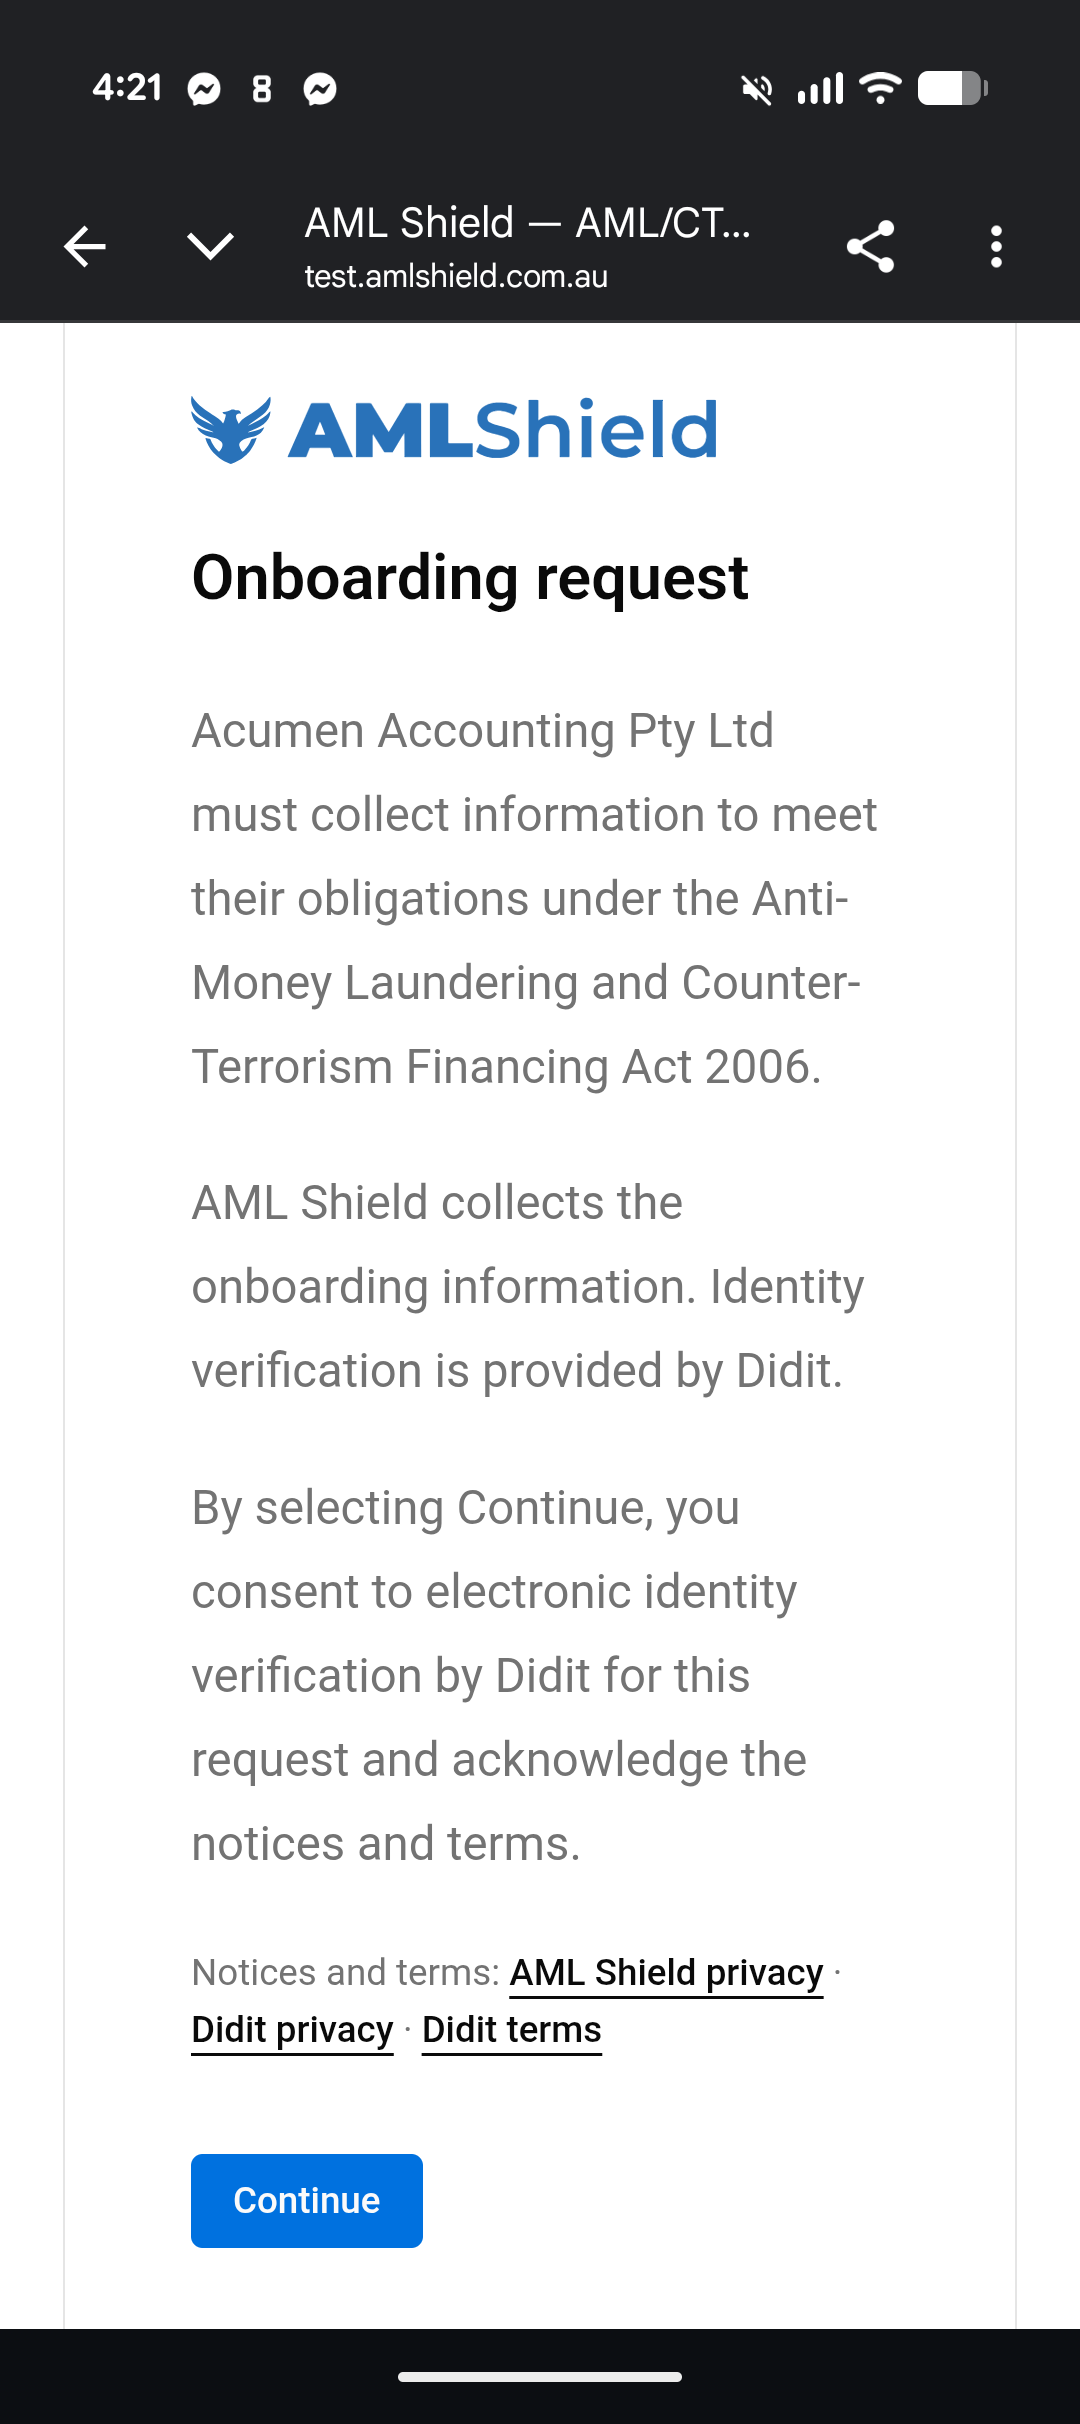Image resolution: width=1080 pixels, height=2424 pixels.
Task: Click the AMLShield eagle logo icon
Action: coord(231,430)
